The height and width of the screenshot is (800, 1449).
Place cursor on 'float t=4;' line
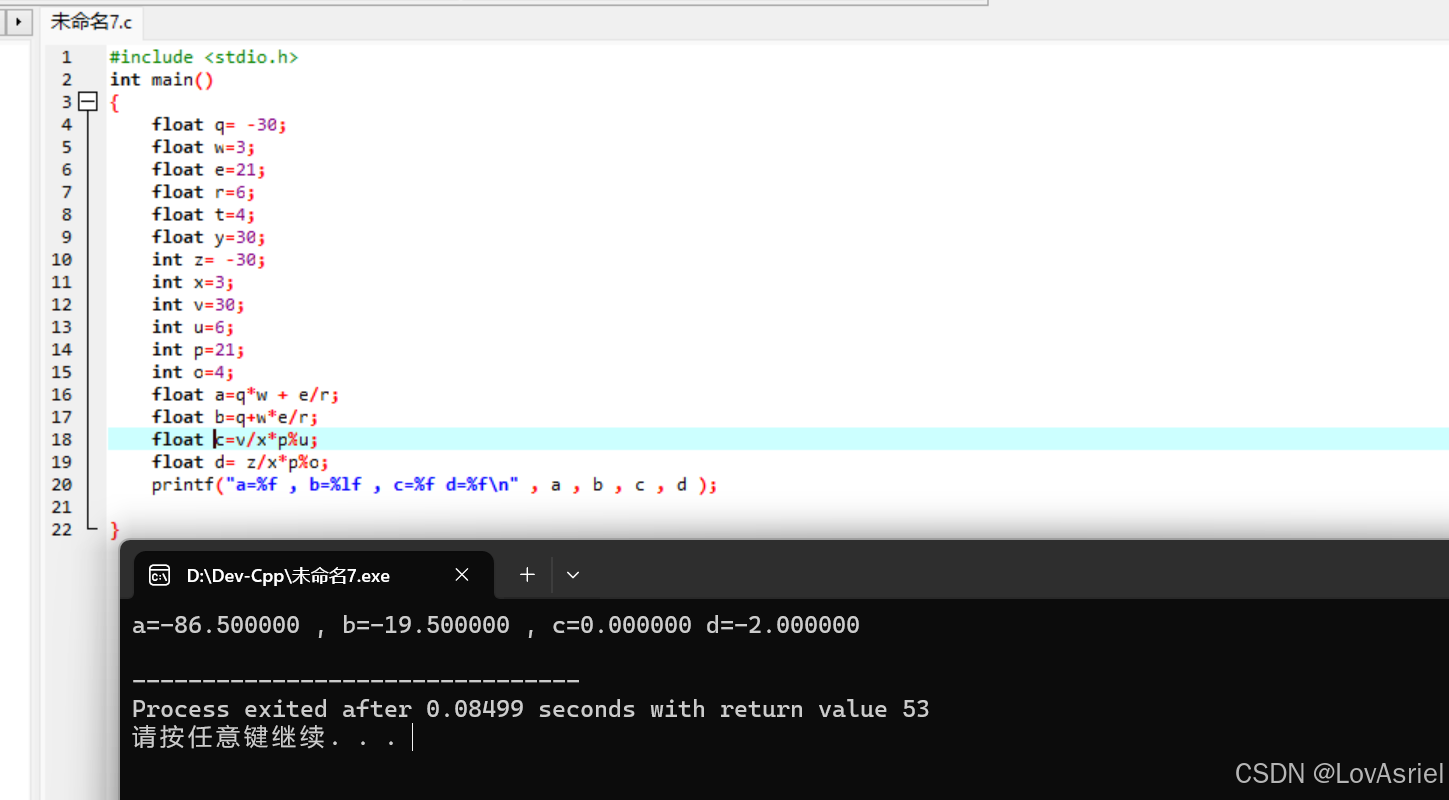[x=204, y=214]
